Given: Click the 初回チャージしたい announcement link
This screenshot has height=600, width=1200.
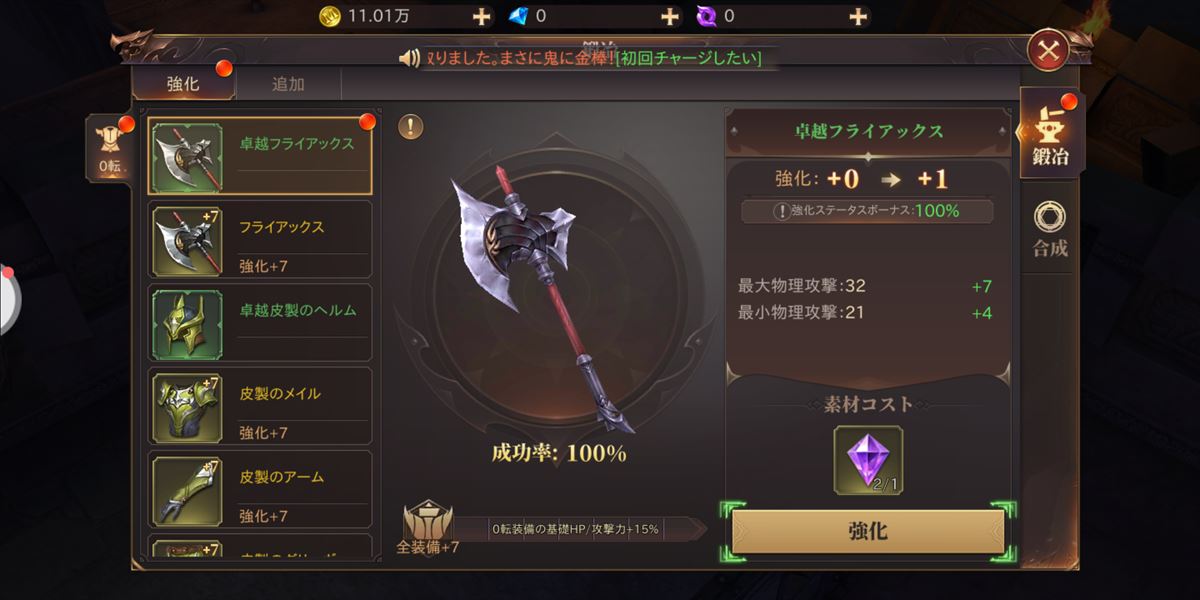Looking at the screenshot, I should click(689, 58).
